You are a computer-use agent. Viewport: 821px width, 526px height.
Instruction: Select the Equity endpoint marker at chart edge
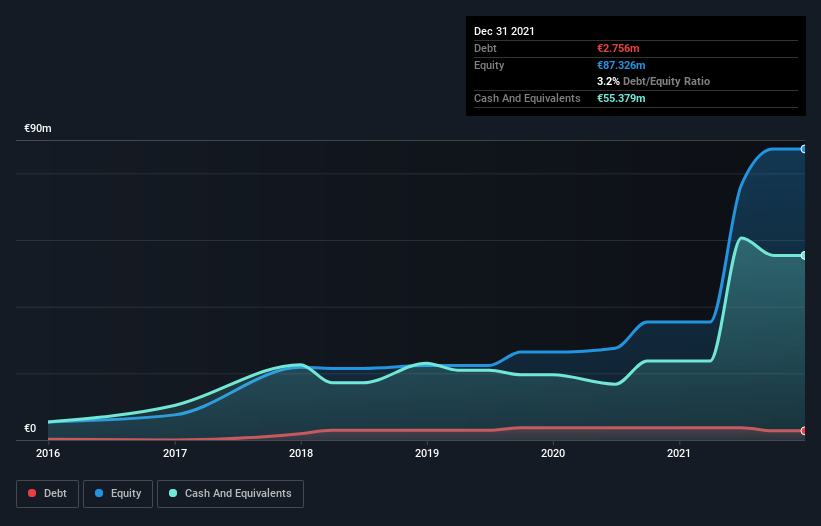click(x=804, y=149)
